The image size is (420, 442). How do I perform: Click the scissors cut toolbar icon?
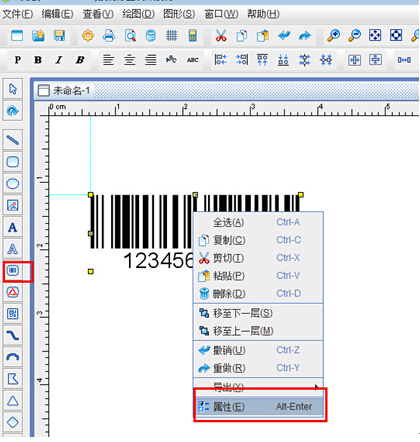(221, 35)
